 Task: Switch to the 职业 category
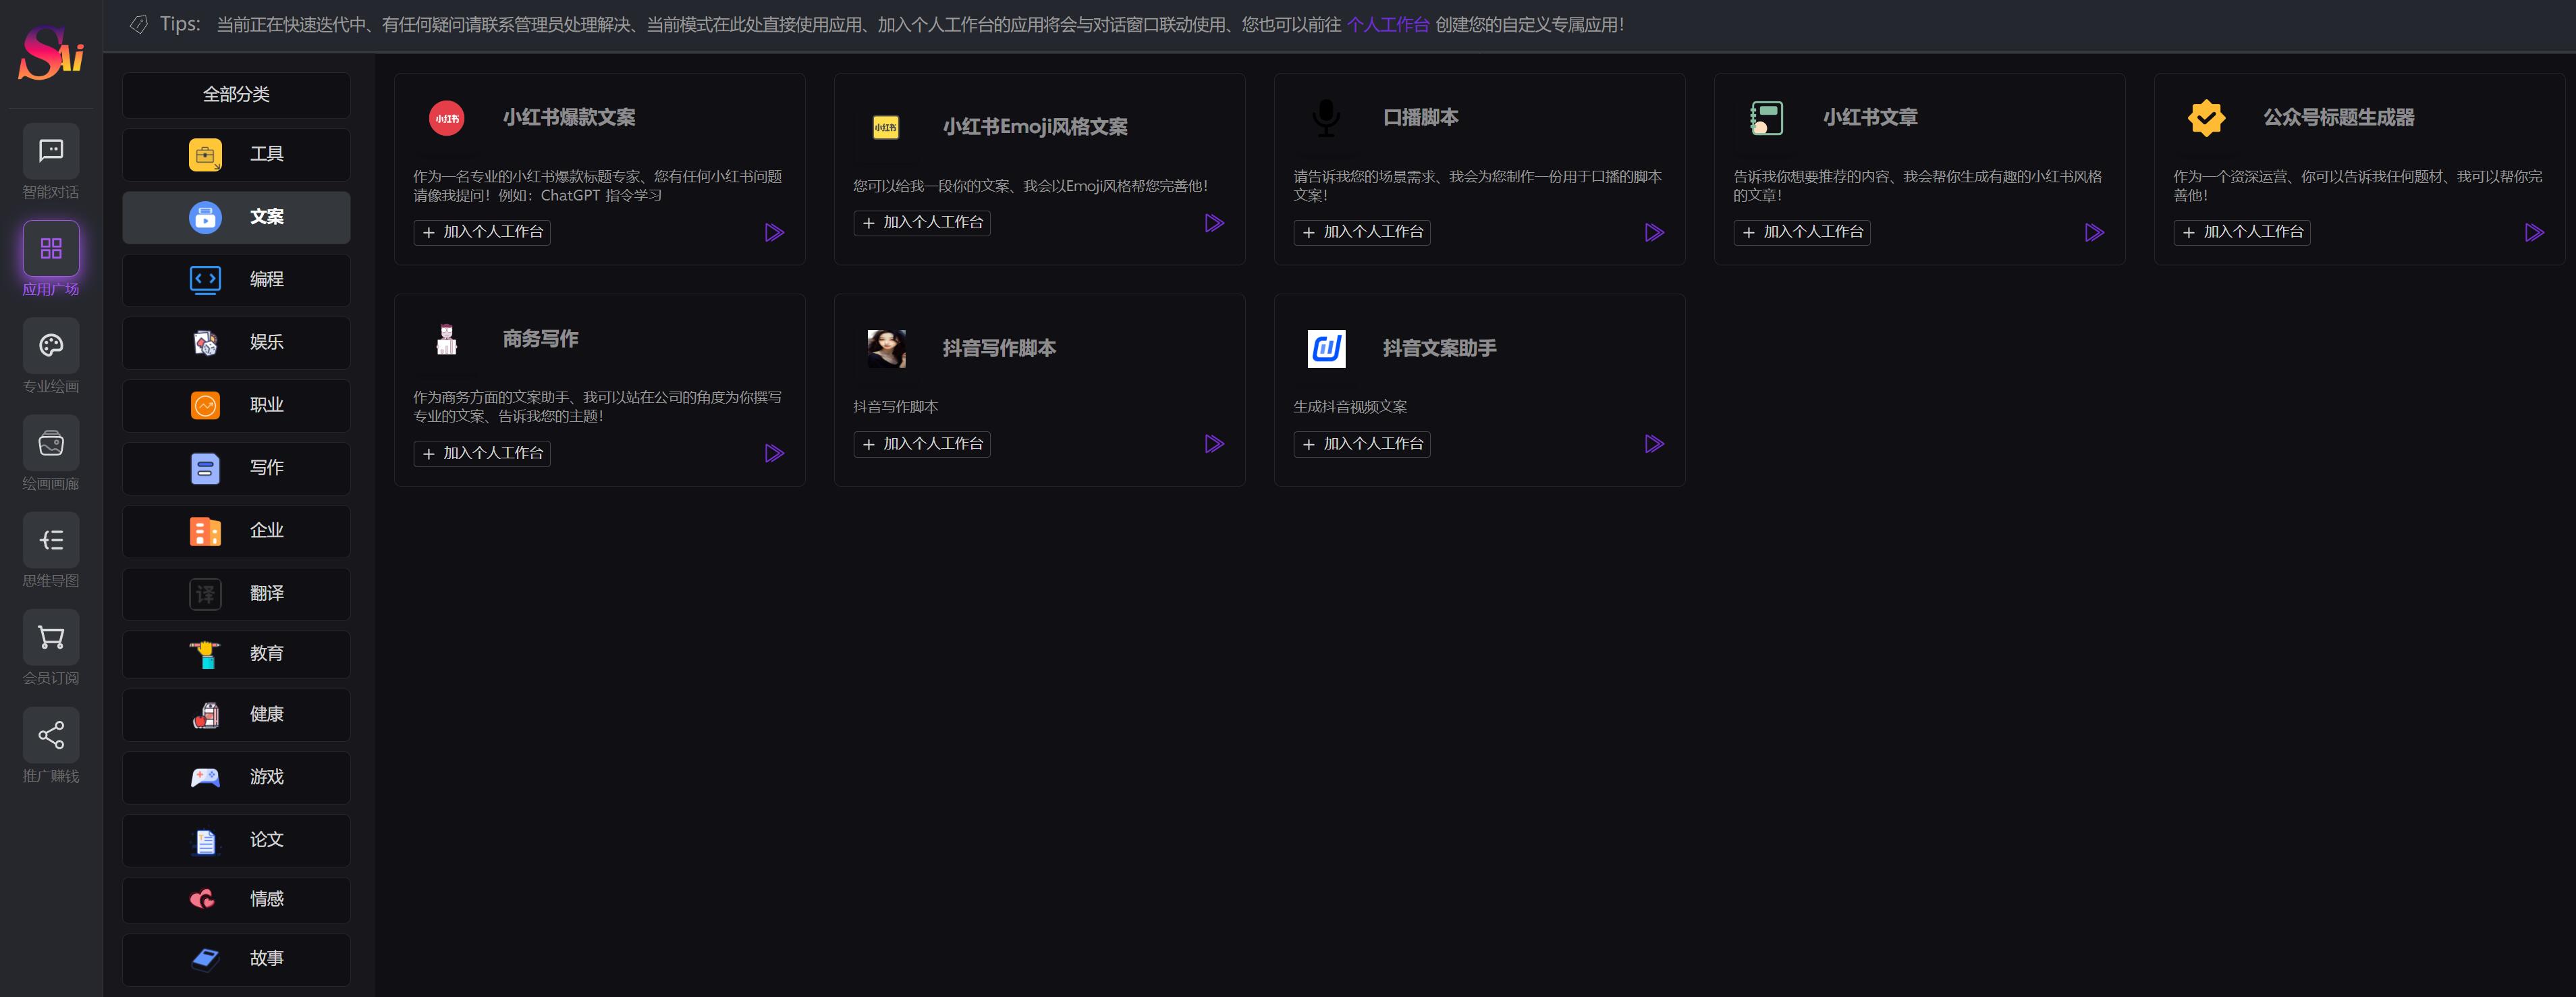tap(236, 406)
